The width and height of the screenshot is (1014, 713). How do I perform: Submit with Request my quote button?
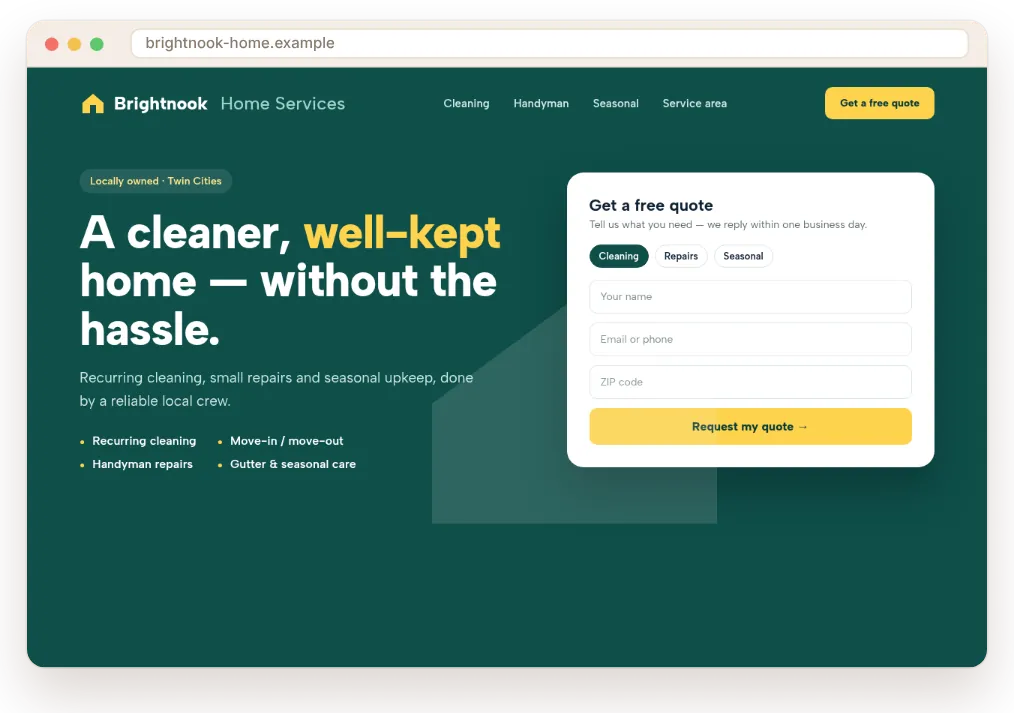pyautogui.click(x=750, y=427)
